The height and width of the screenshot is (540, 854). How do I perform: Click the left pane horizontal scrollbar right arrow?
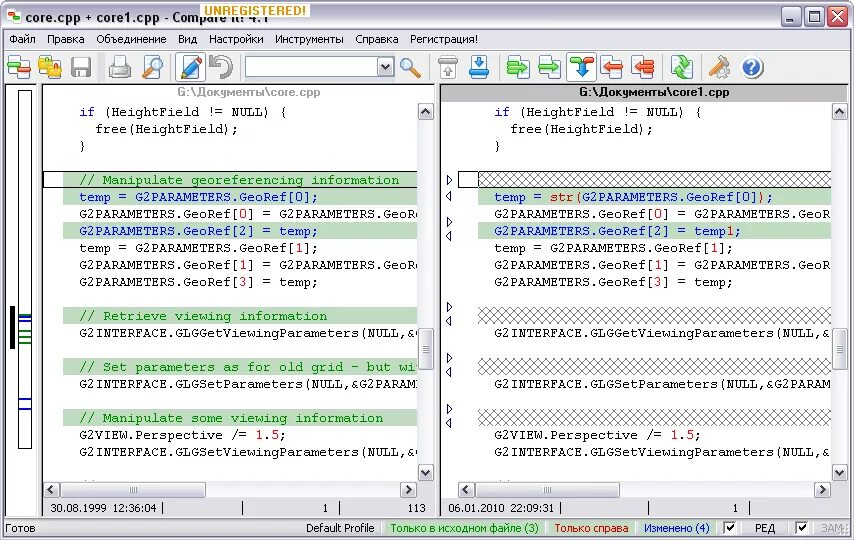point(408,489)
